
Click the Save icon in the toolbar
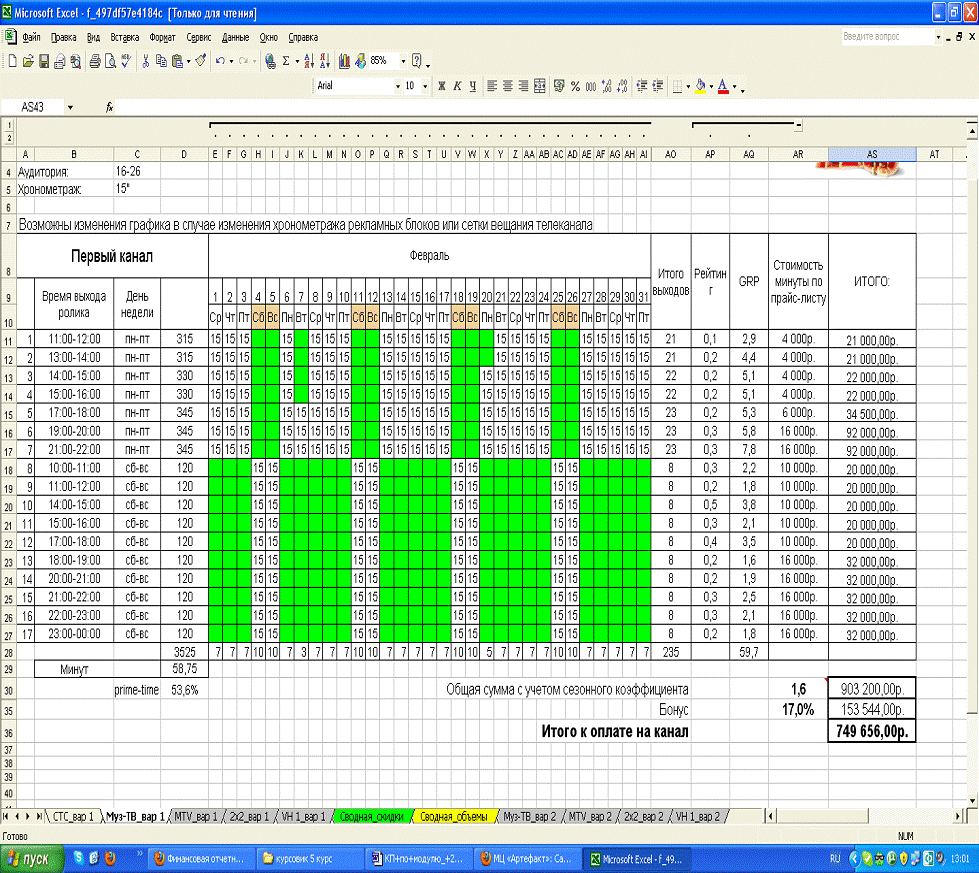tap(44, 61)
